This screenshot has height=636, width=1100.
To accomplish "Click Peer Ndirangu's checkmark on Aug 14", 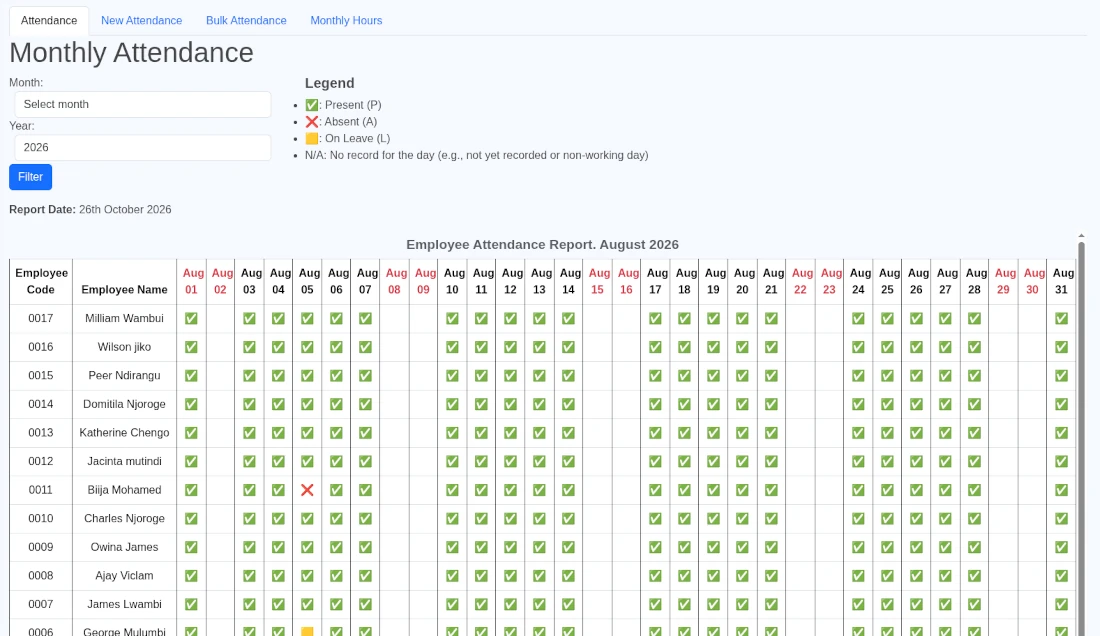I will [x=568, y=376].
